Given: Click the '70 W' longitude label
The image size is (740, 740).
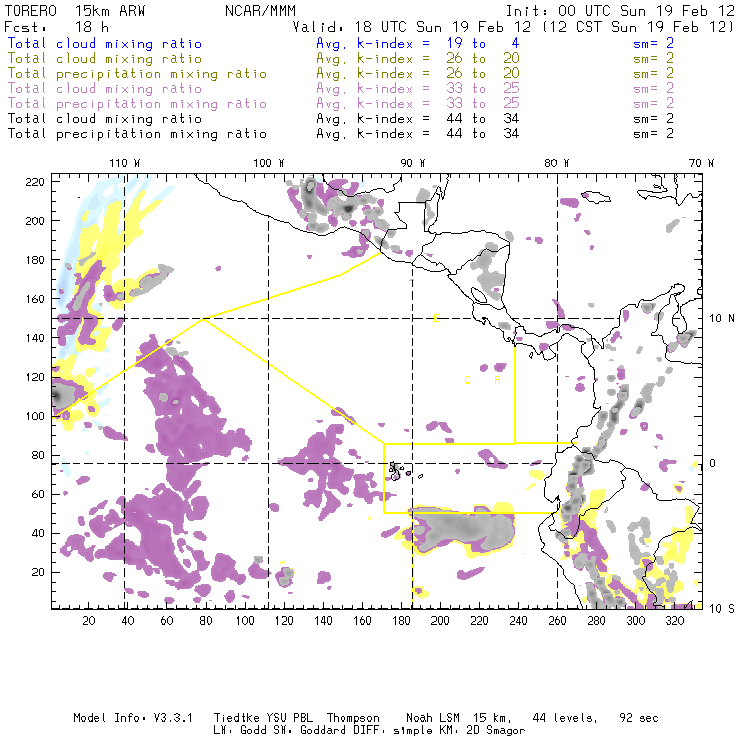Looking at the screenshot, I should [701, 163].
